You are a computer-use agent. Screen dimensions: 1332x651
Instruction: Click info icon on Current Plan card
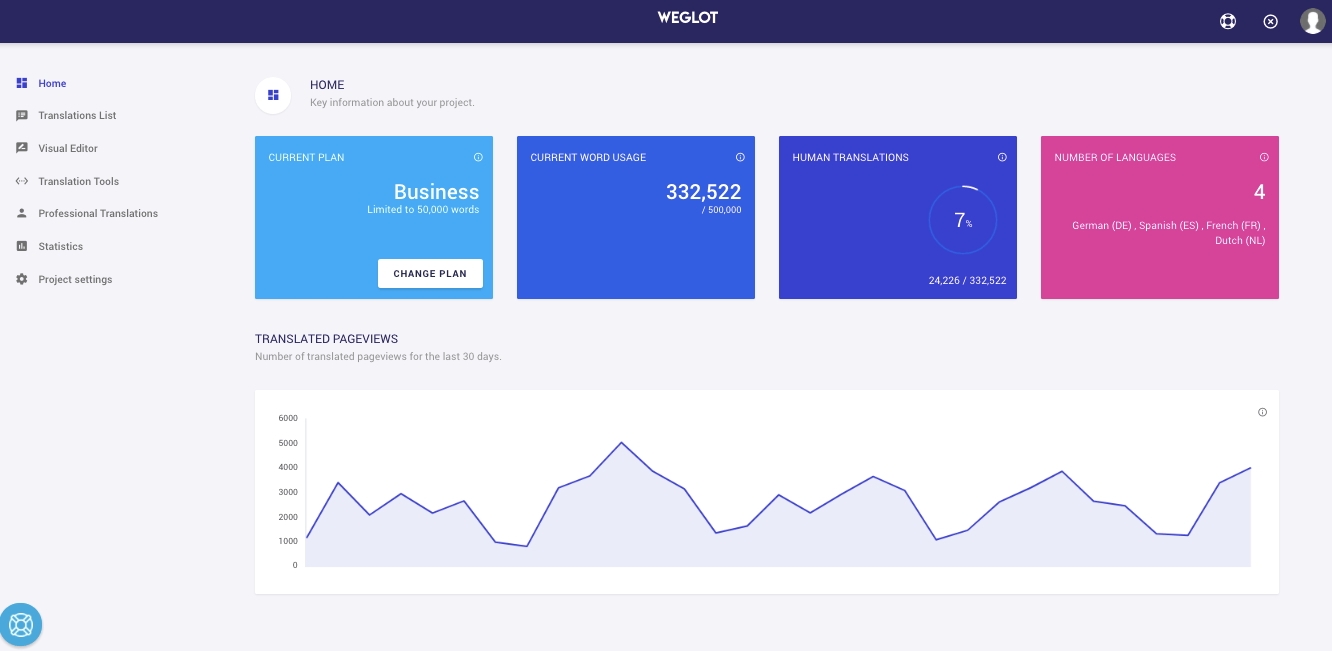[x=478, y=157]
